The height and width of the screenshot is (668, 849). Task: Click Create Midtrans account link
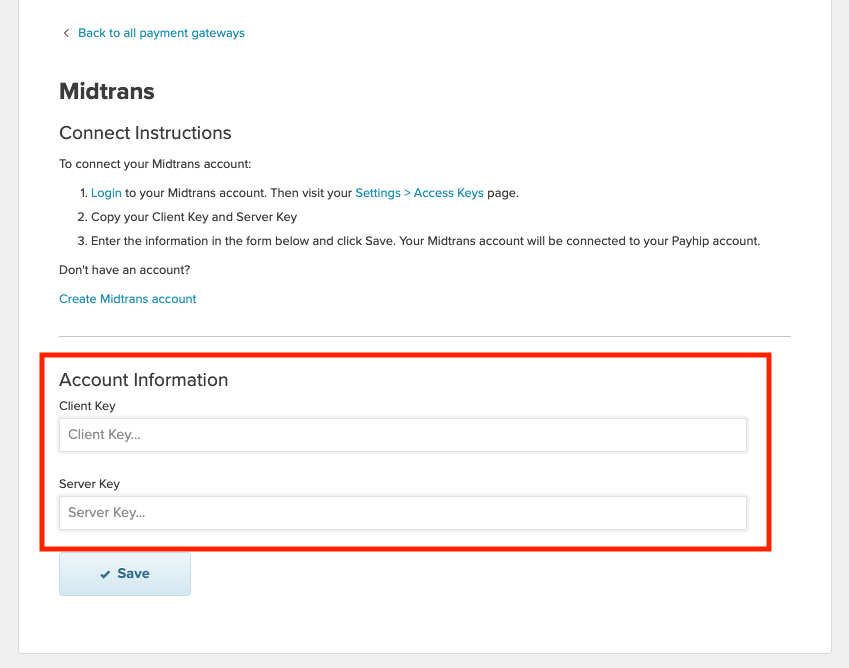128,299
